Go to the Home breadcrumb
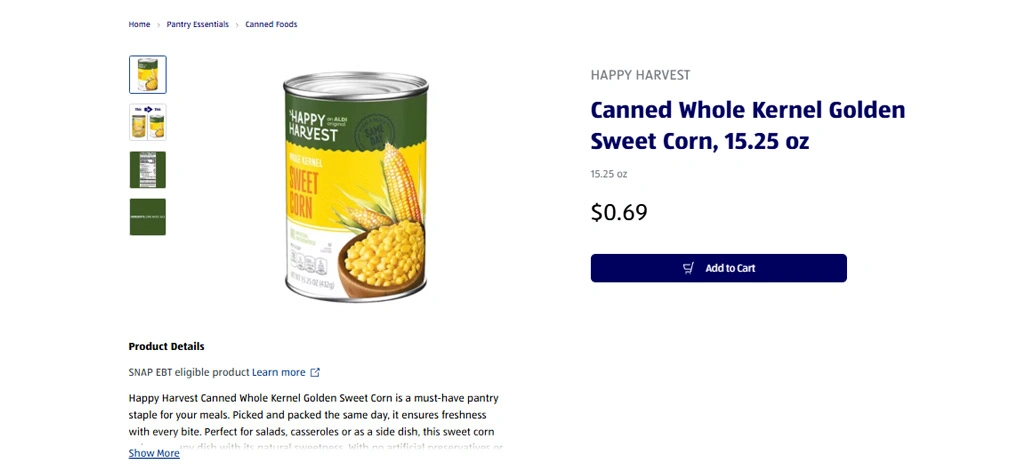The width and height of the screenshot is (1026, 466). (x=139, y=24)
